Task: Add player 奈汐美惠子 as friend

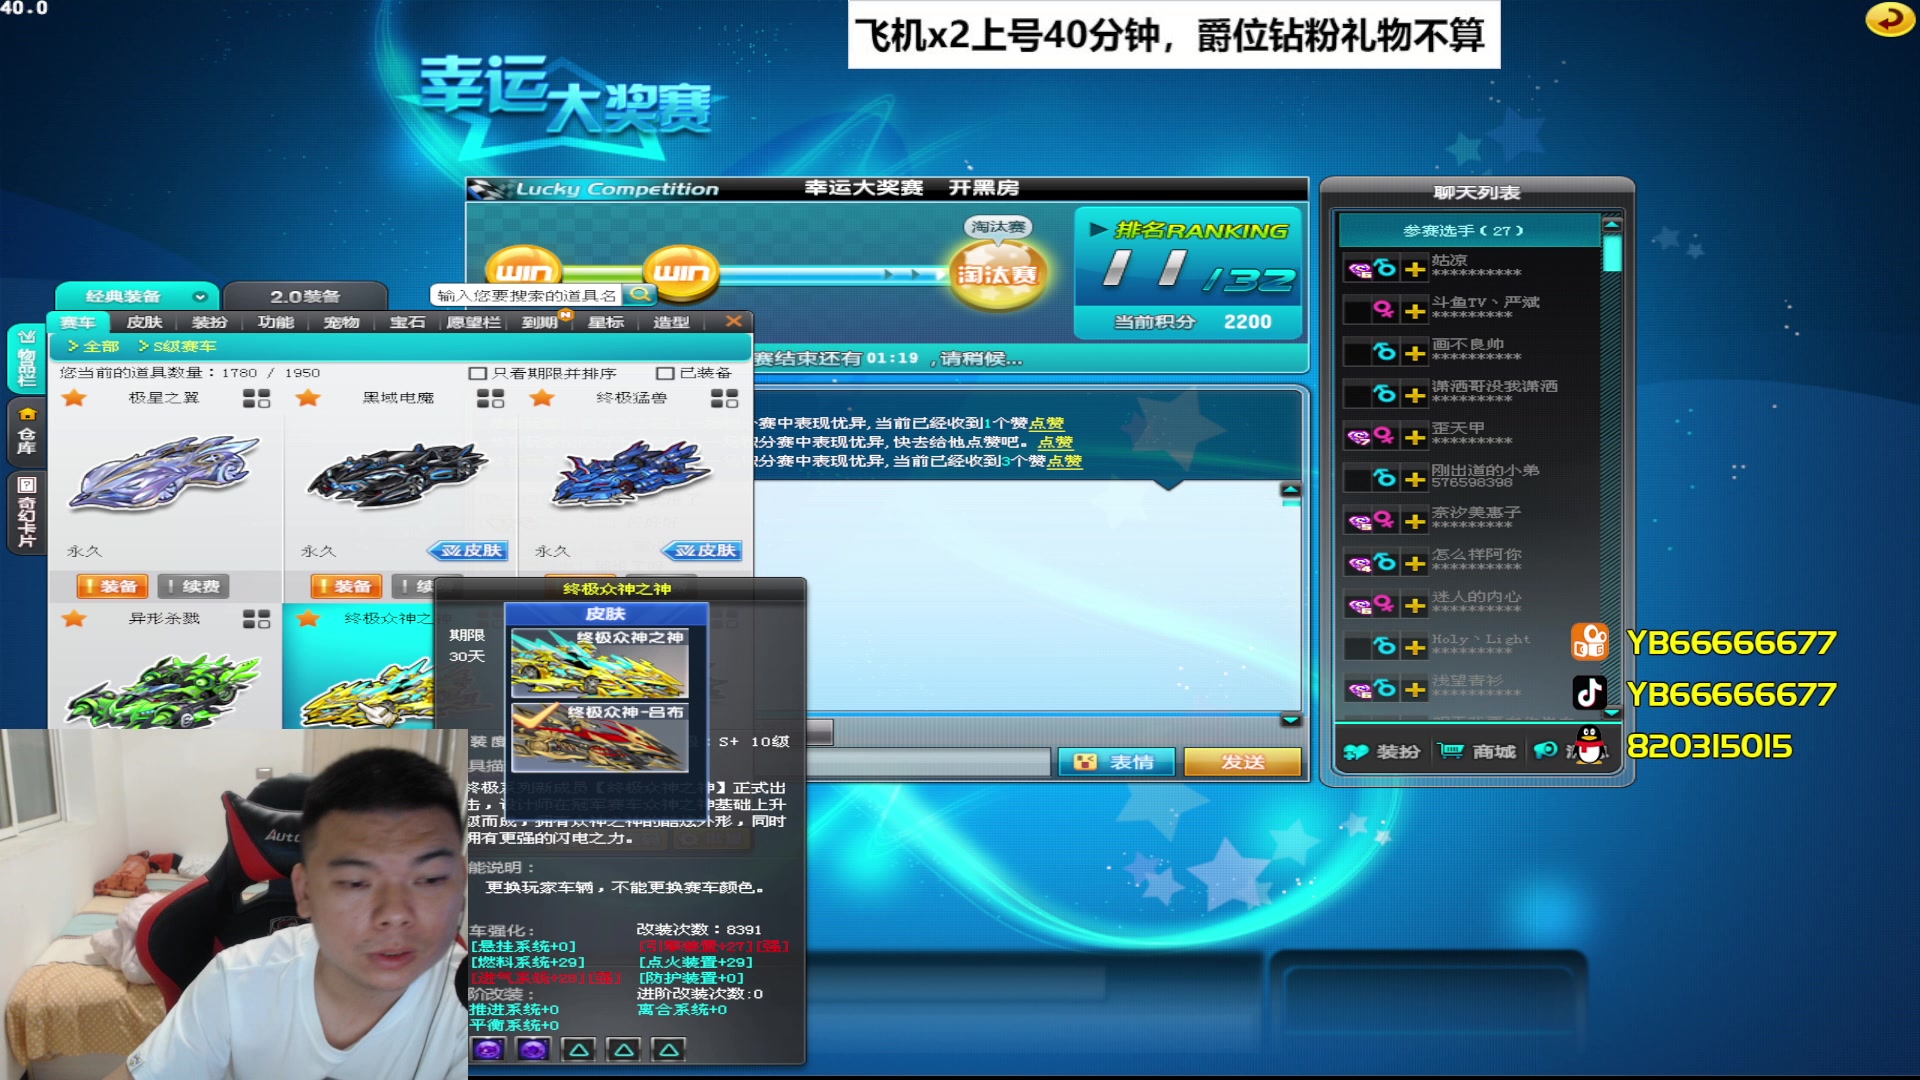Action: coord(1414,522)
